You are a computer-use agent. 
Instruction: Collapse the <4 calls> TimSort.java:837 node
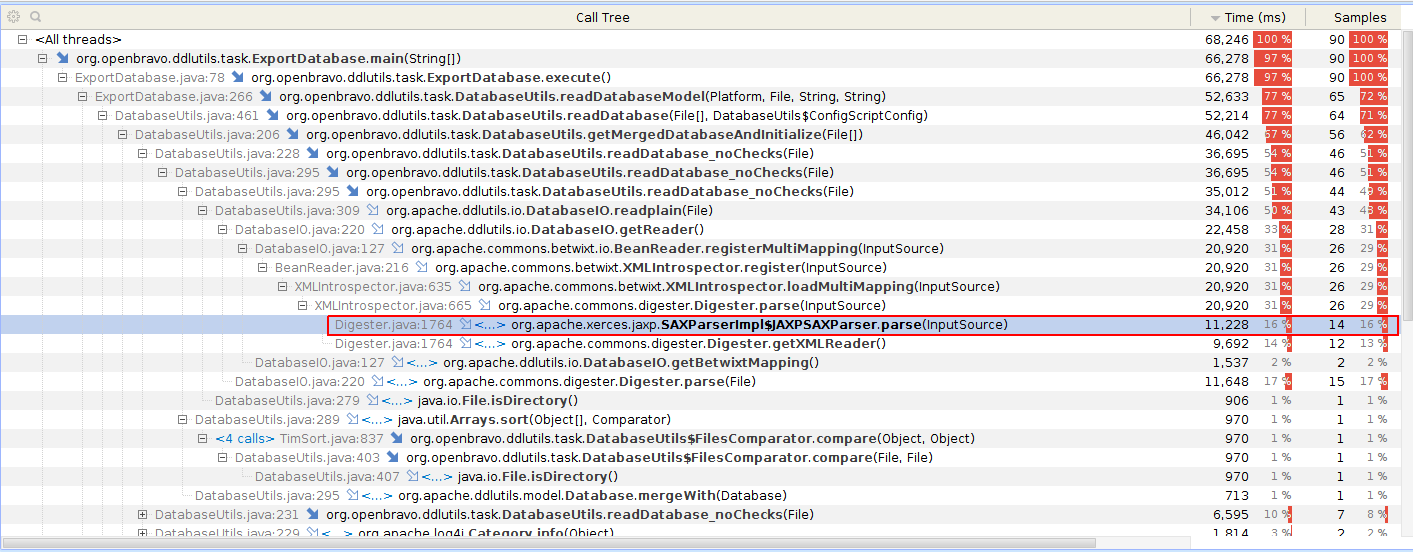click(x=202, y=439)
